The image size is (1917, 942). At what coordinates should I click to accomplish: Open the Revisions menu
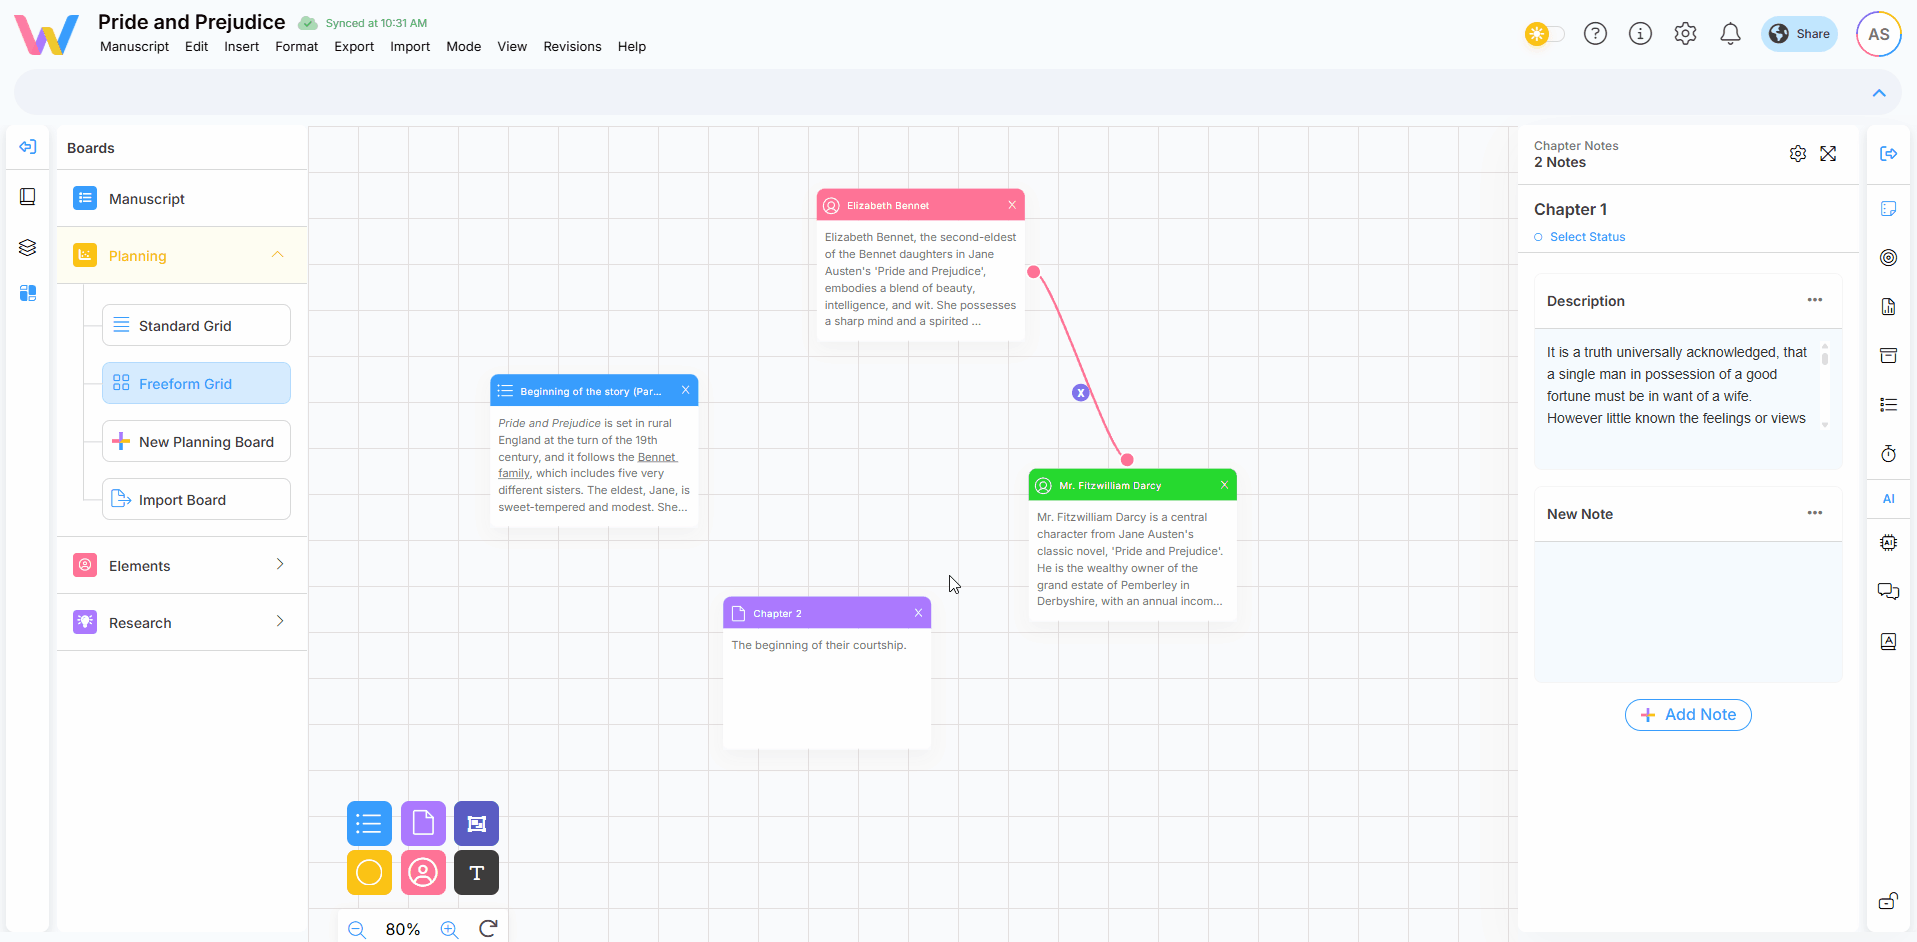tap(572, 47)
